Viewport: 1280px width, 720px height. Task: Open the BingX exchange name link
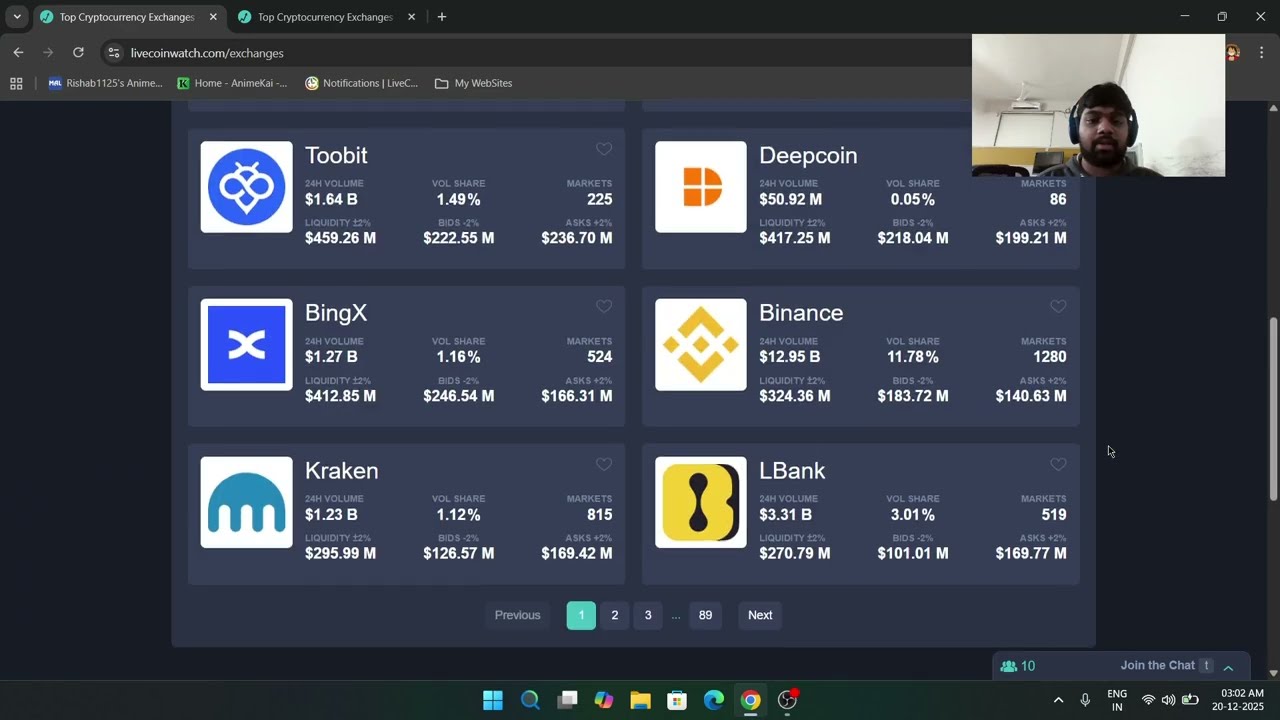pos(336,313)
